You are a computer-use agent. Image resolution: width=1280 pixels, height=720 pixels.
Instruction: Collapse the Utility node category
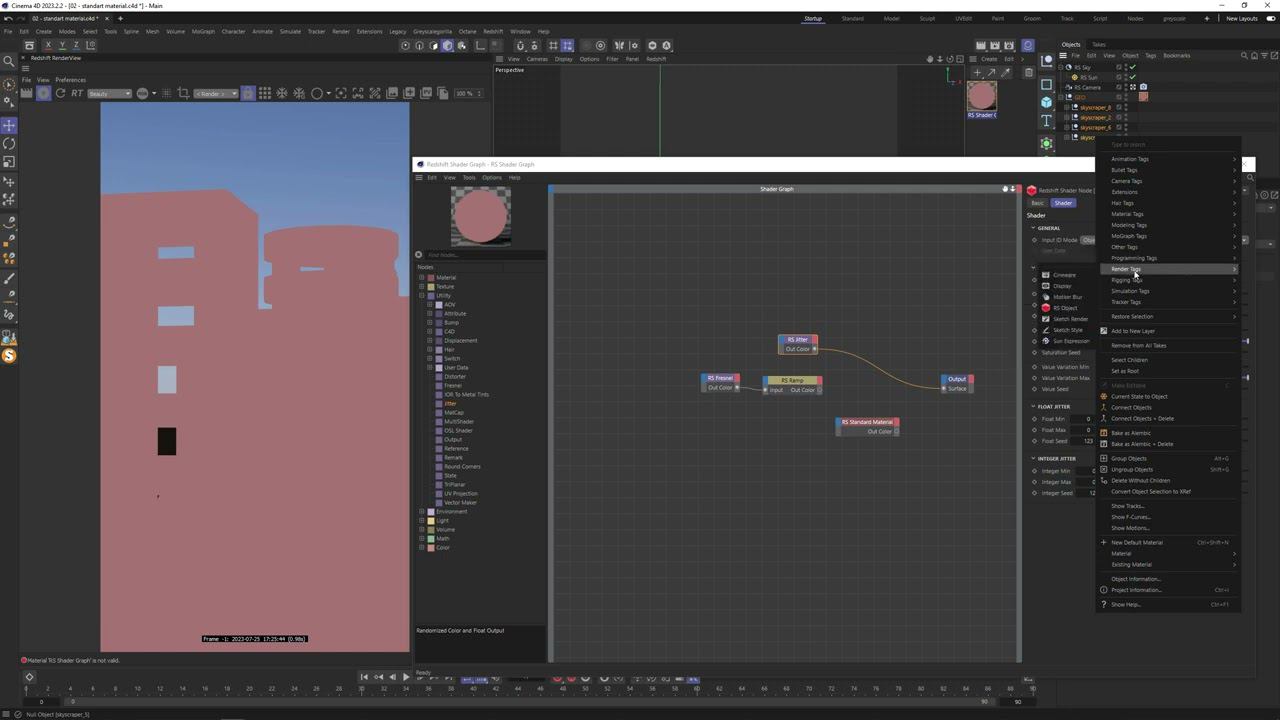422,296
